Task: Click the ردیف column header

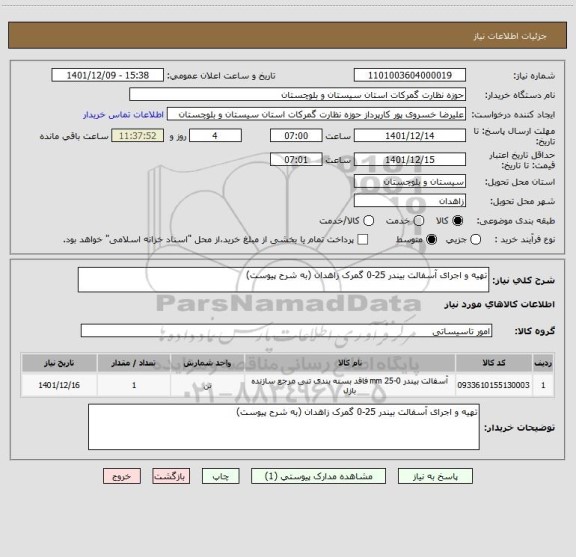Action: [x=543, y=363]
